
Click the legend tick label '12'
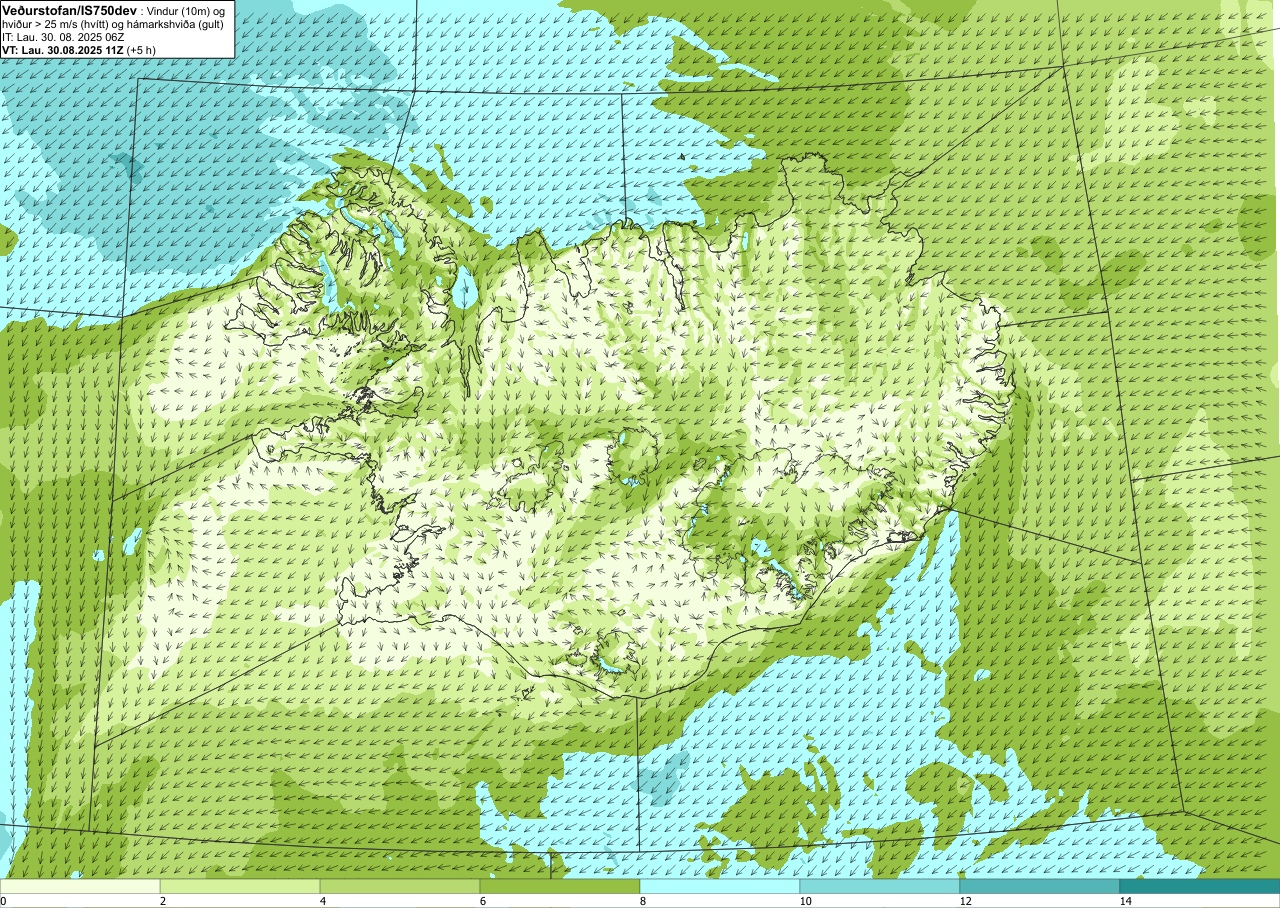click(964, 901)
